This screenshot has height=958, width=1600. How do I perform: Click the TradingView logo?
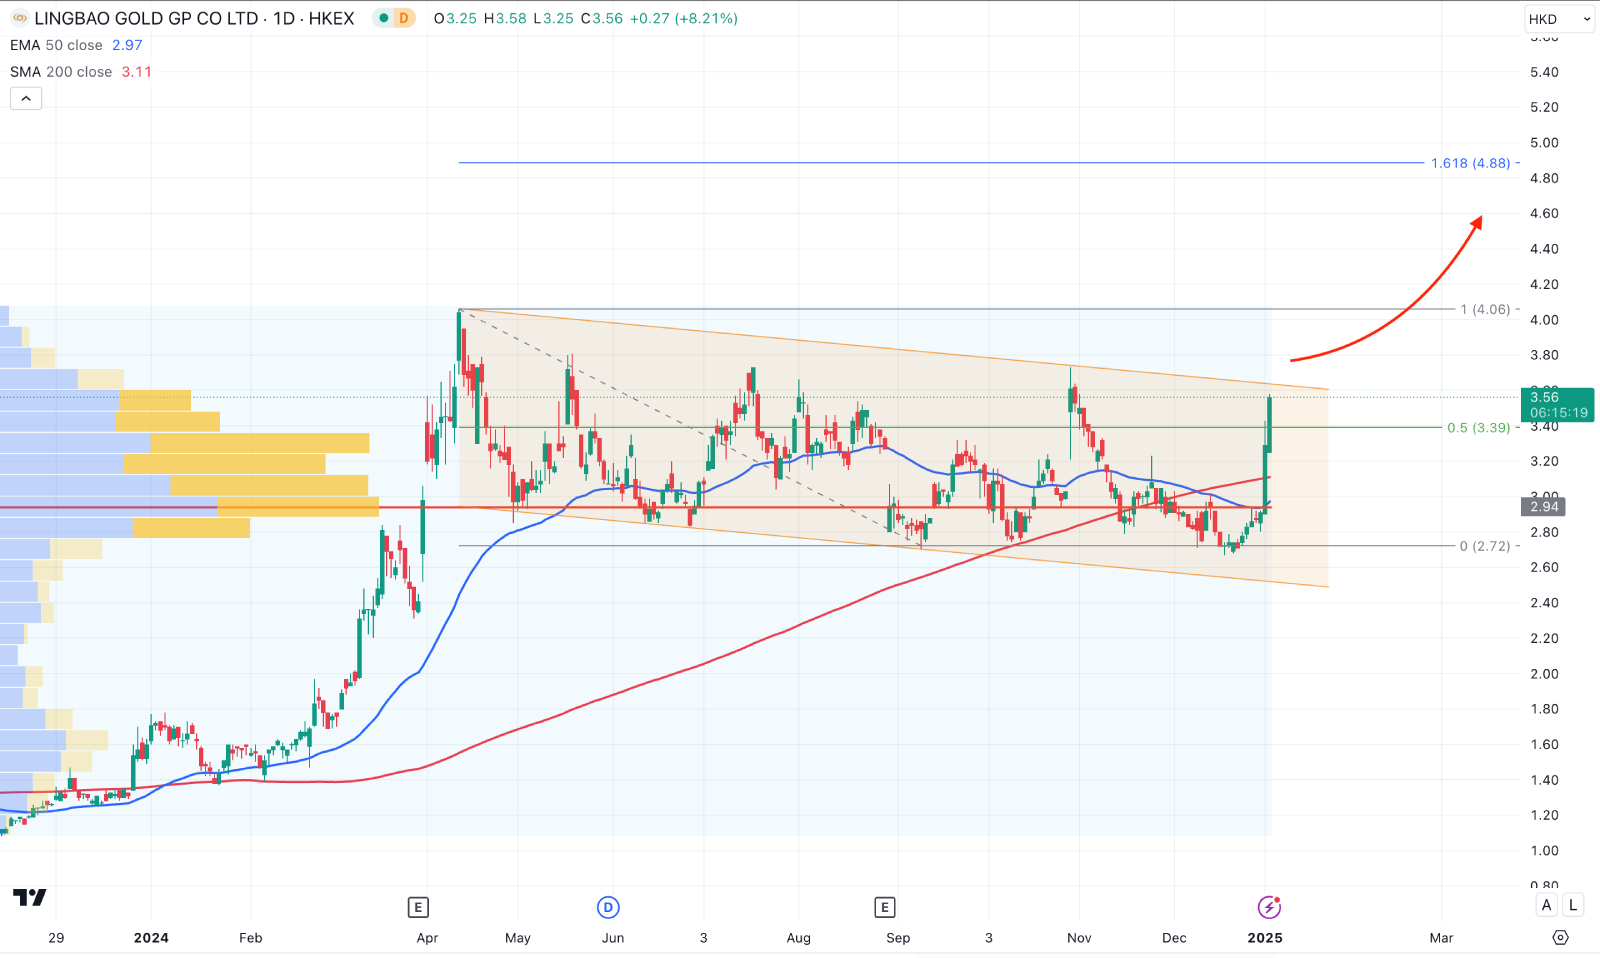coord(30,897)
